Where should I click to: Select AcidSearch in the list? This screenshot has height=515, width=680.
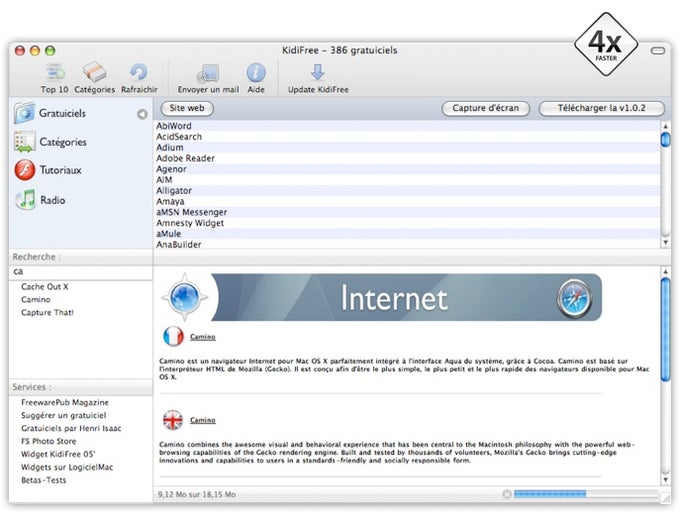click(407, 137)
